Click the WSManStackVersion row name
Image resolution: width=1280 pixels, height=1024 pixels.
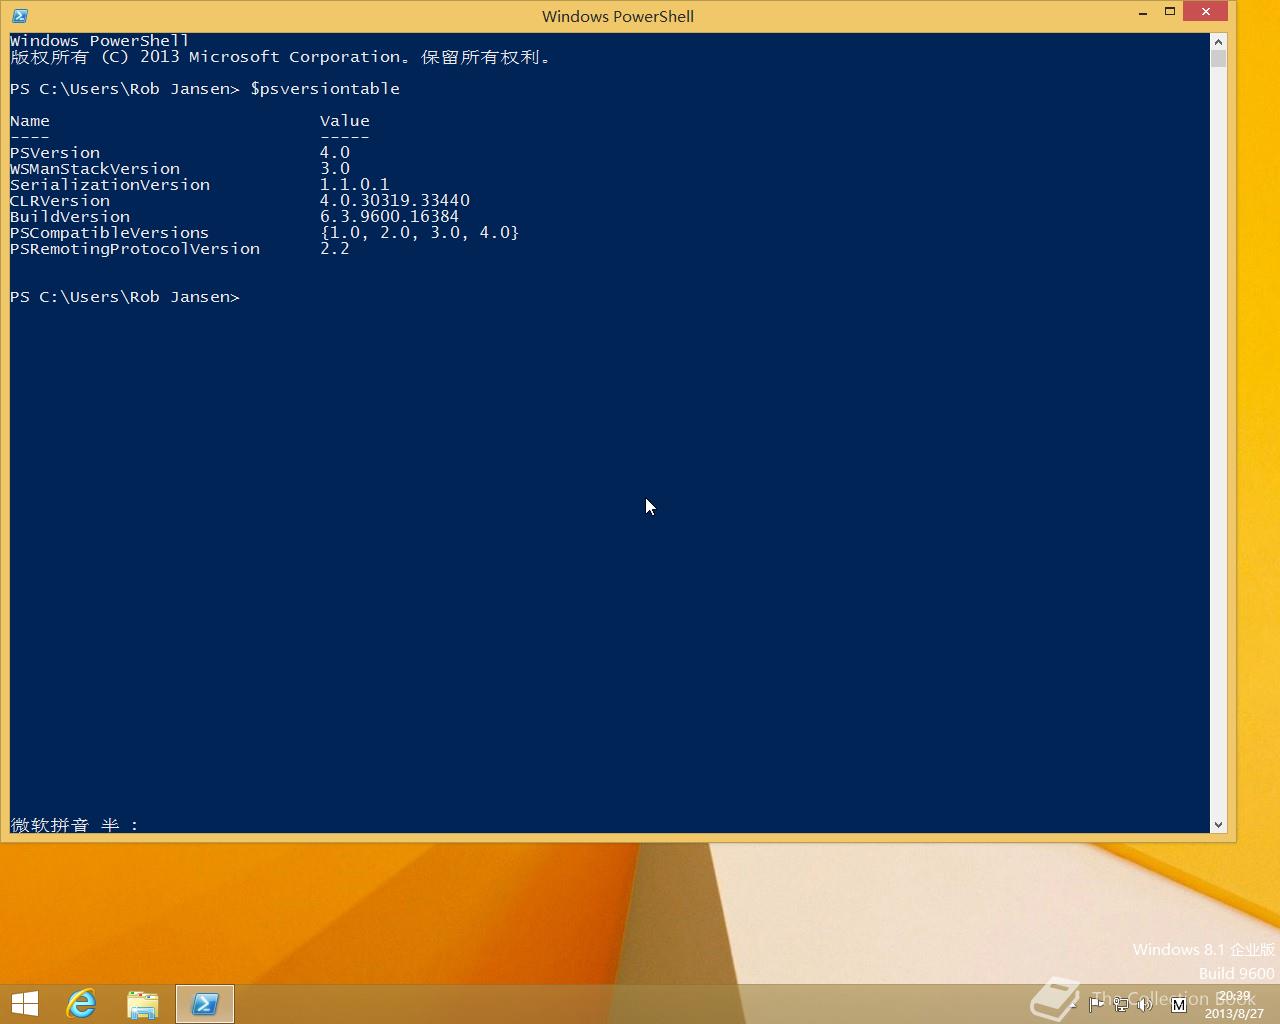coord(95,169)
